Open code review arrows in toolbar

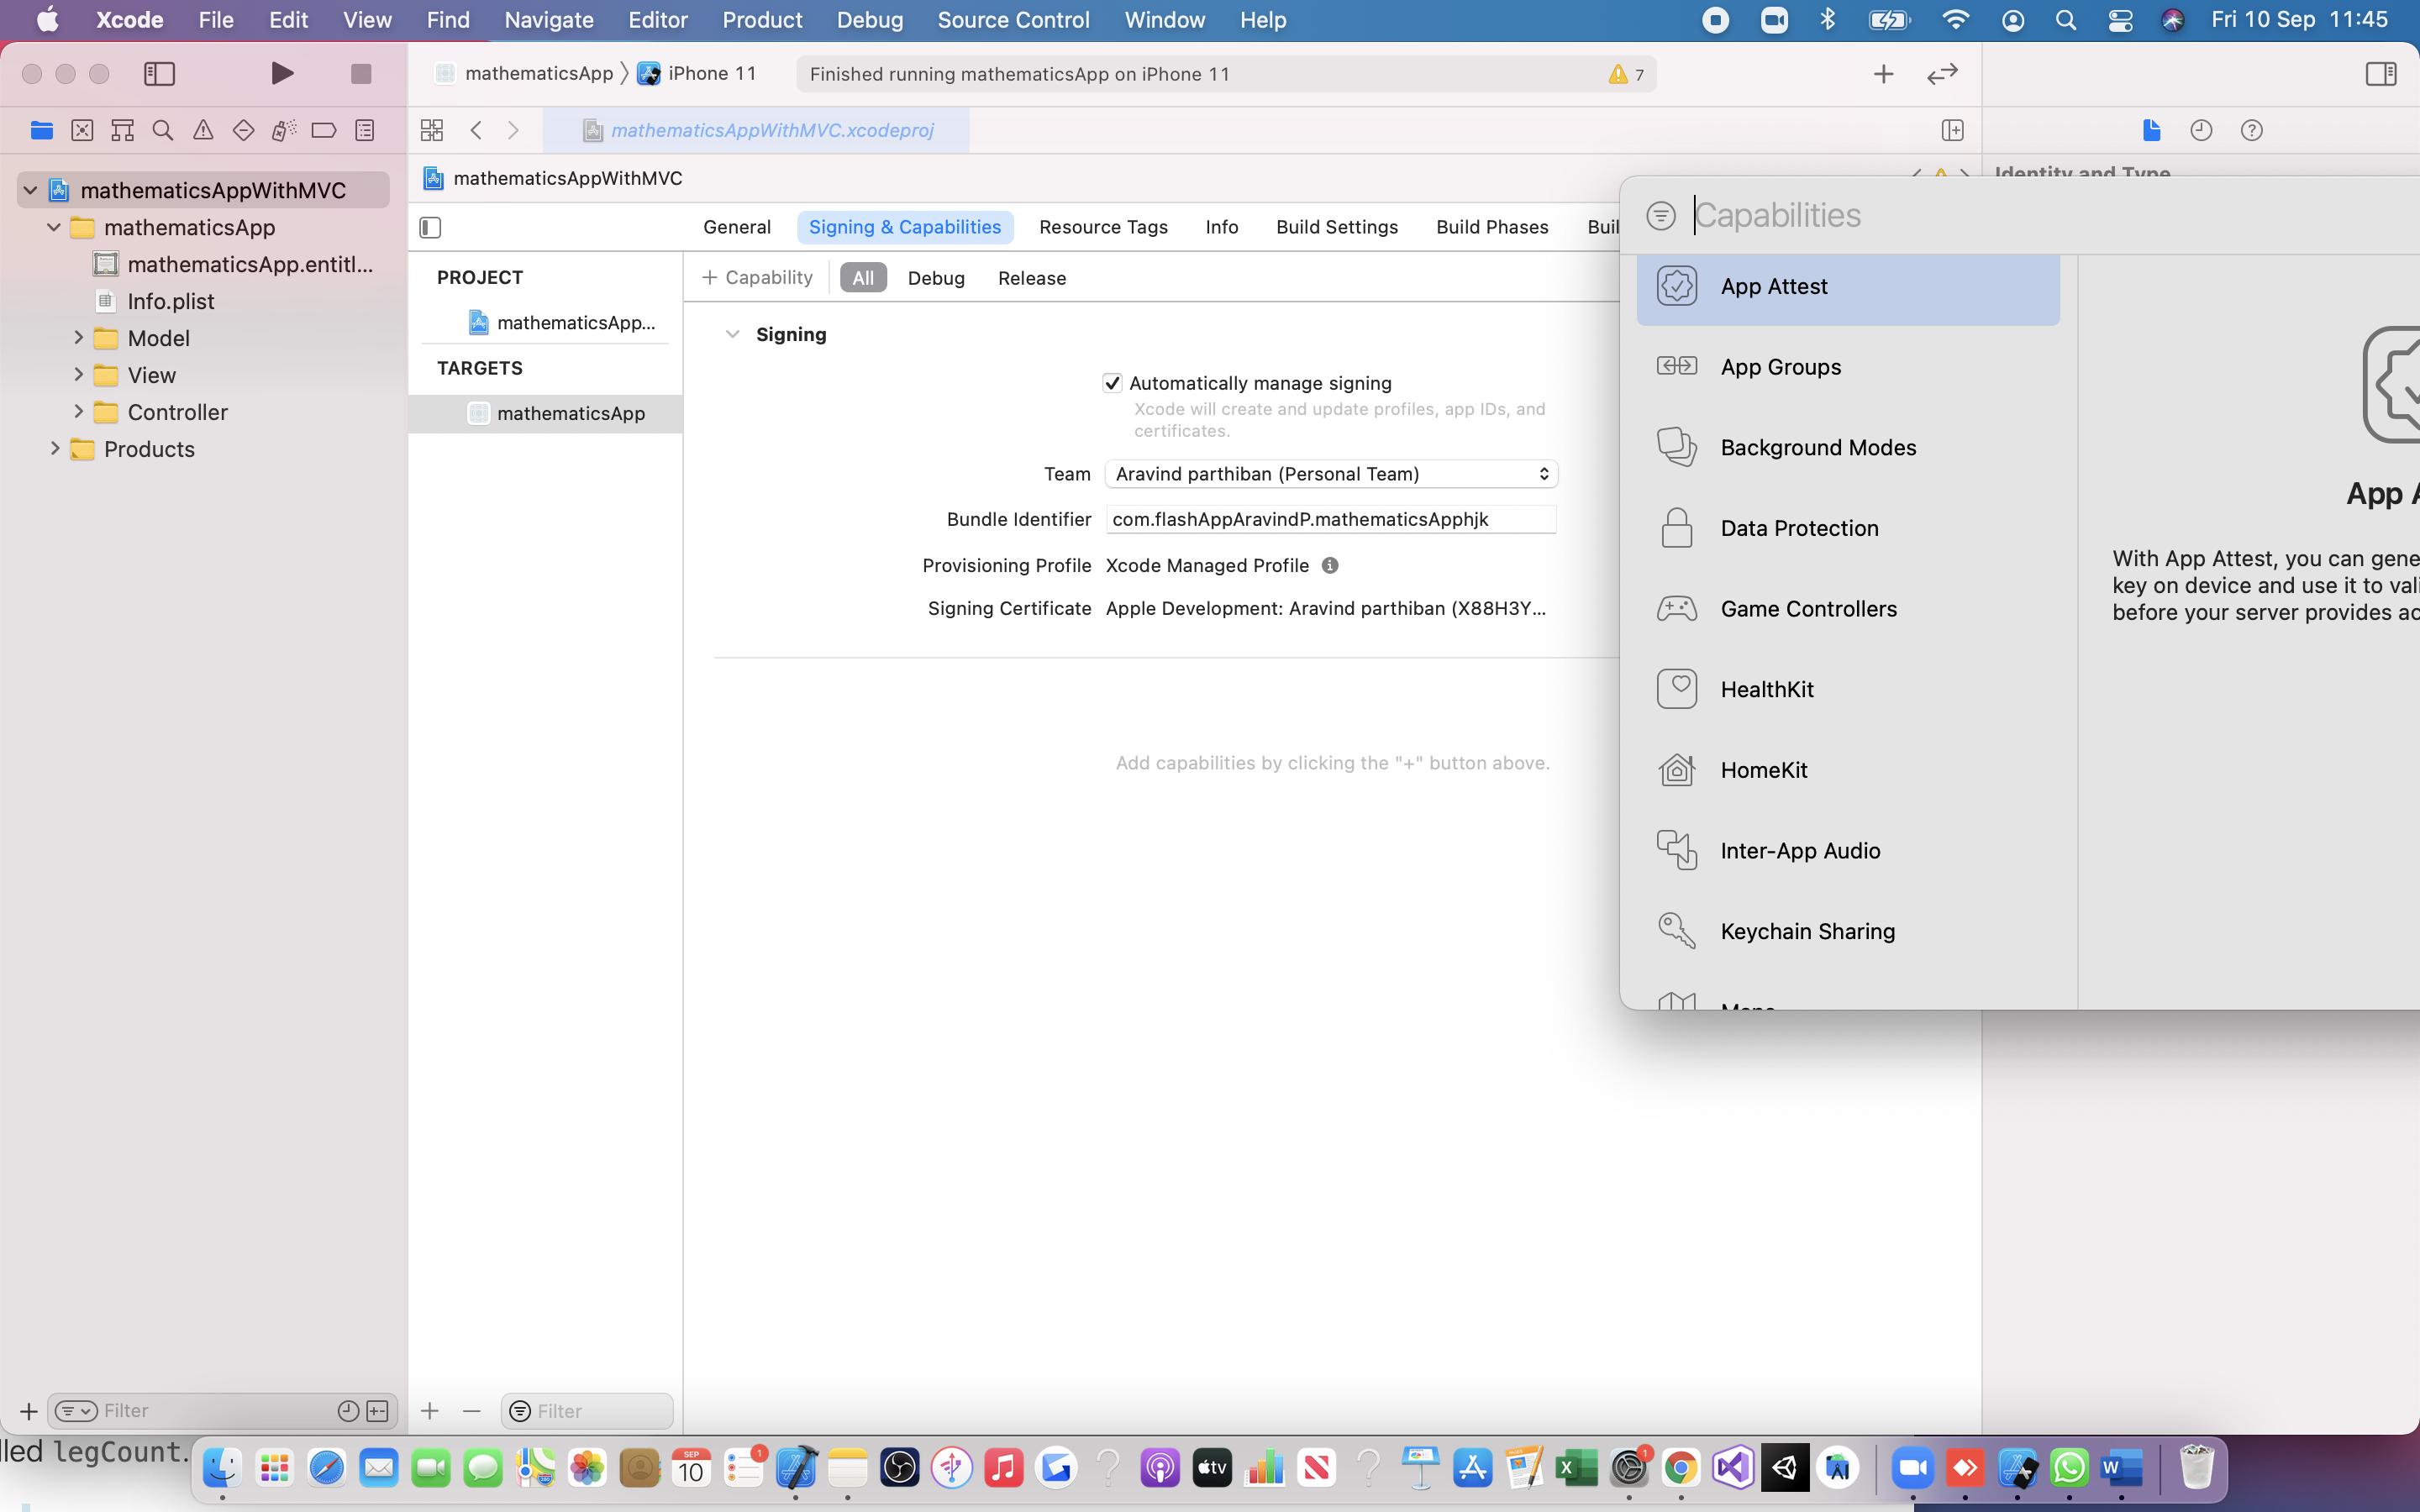coord(1942,73)
